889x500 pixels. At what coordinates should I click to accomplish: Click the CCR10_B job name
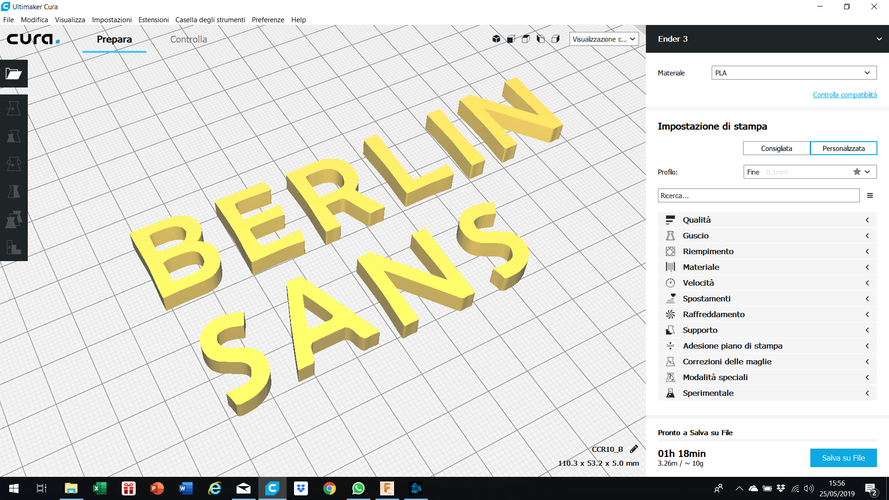point(607,449)
